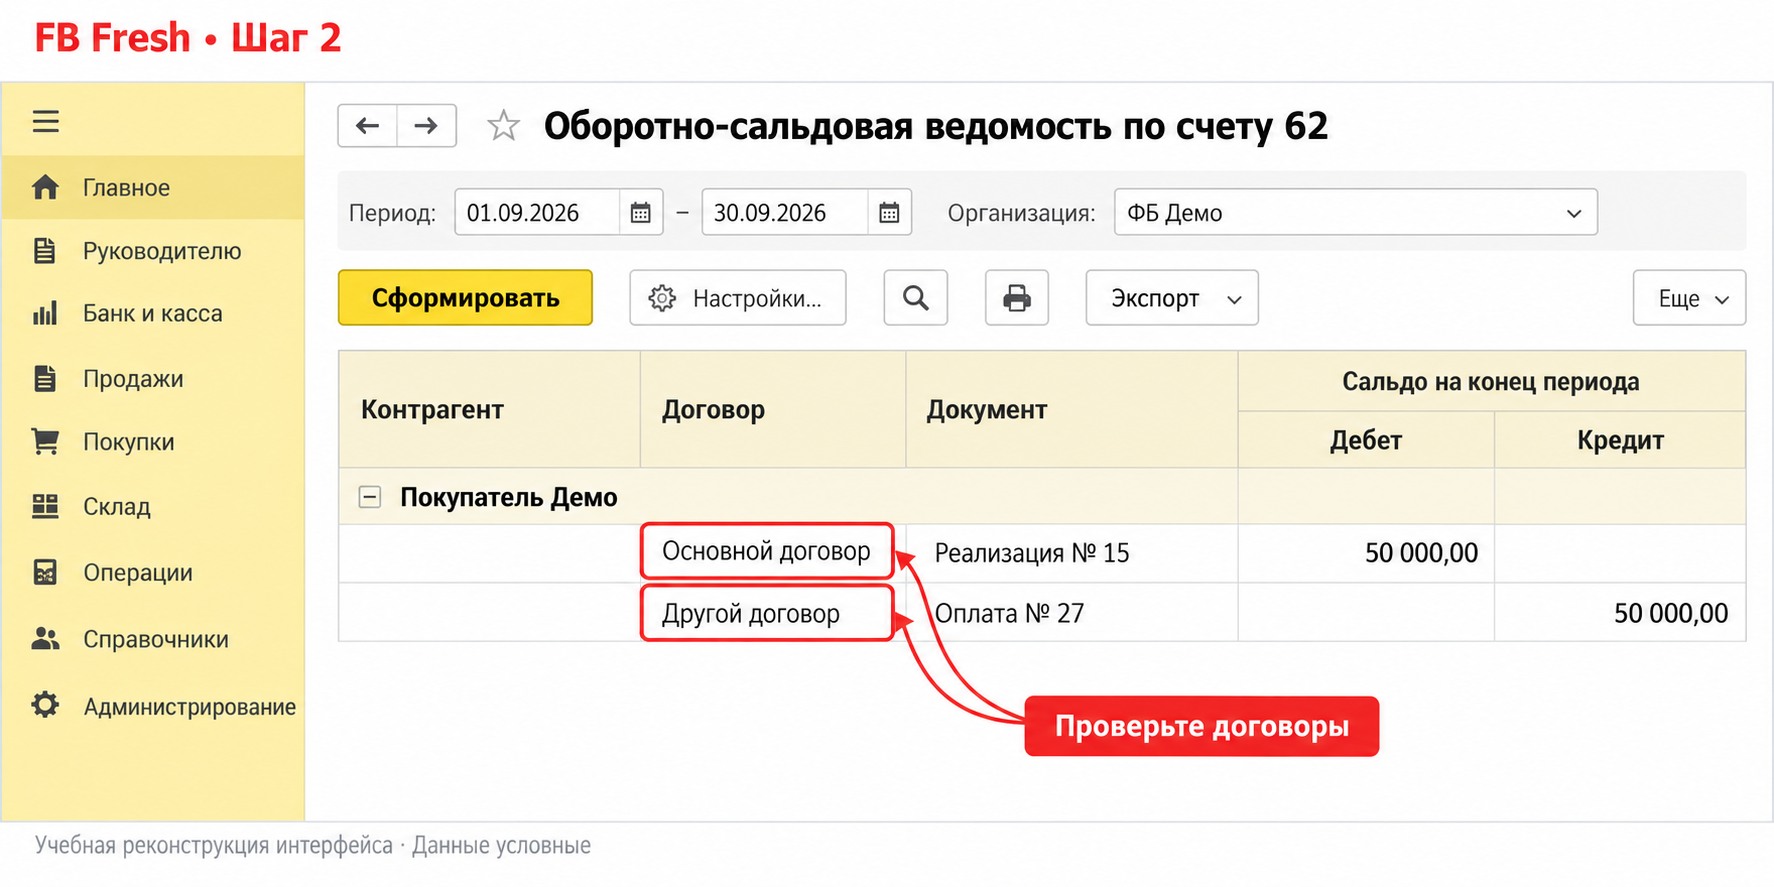The height and width of the screenshot is (887, 1774).
Task: Click the Кредит column header
Action: coord(1620,440)
